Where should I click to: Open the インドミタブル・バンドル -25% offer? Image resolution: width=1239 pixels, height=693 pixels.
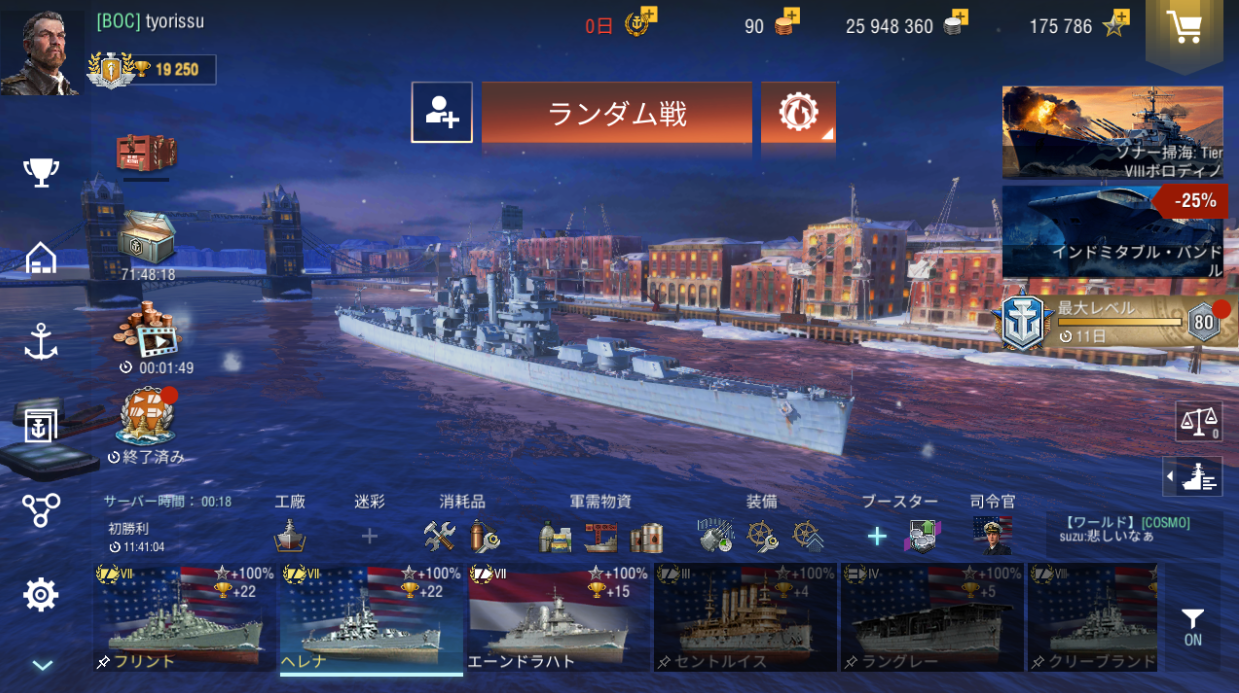point(1112,232)
